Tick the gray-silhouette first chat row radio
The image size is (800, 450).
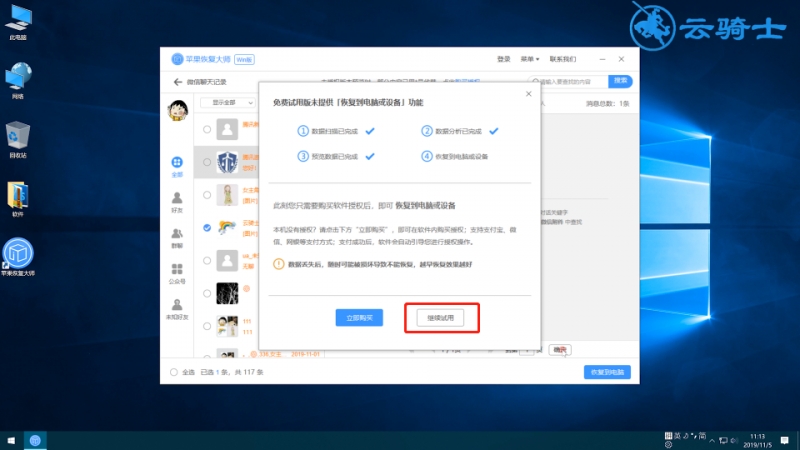click(207, 130)
